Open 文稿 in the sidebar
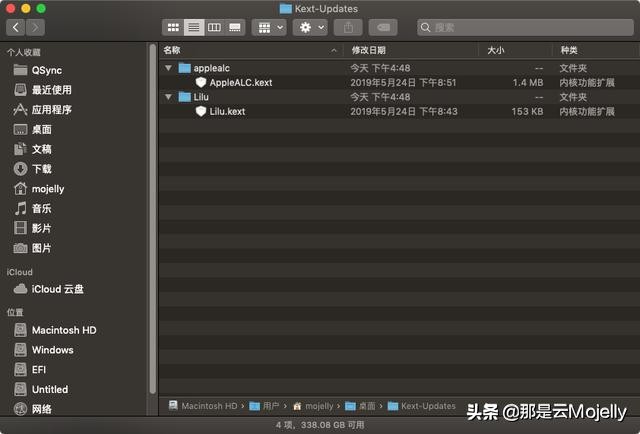The width and height of the screenshot is (640, 434). pyautogui.click(x=33, y=149)
